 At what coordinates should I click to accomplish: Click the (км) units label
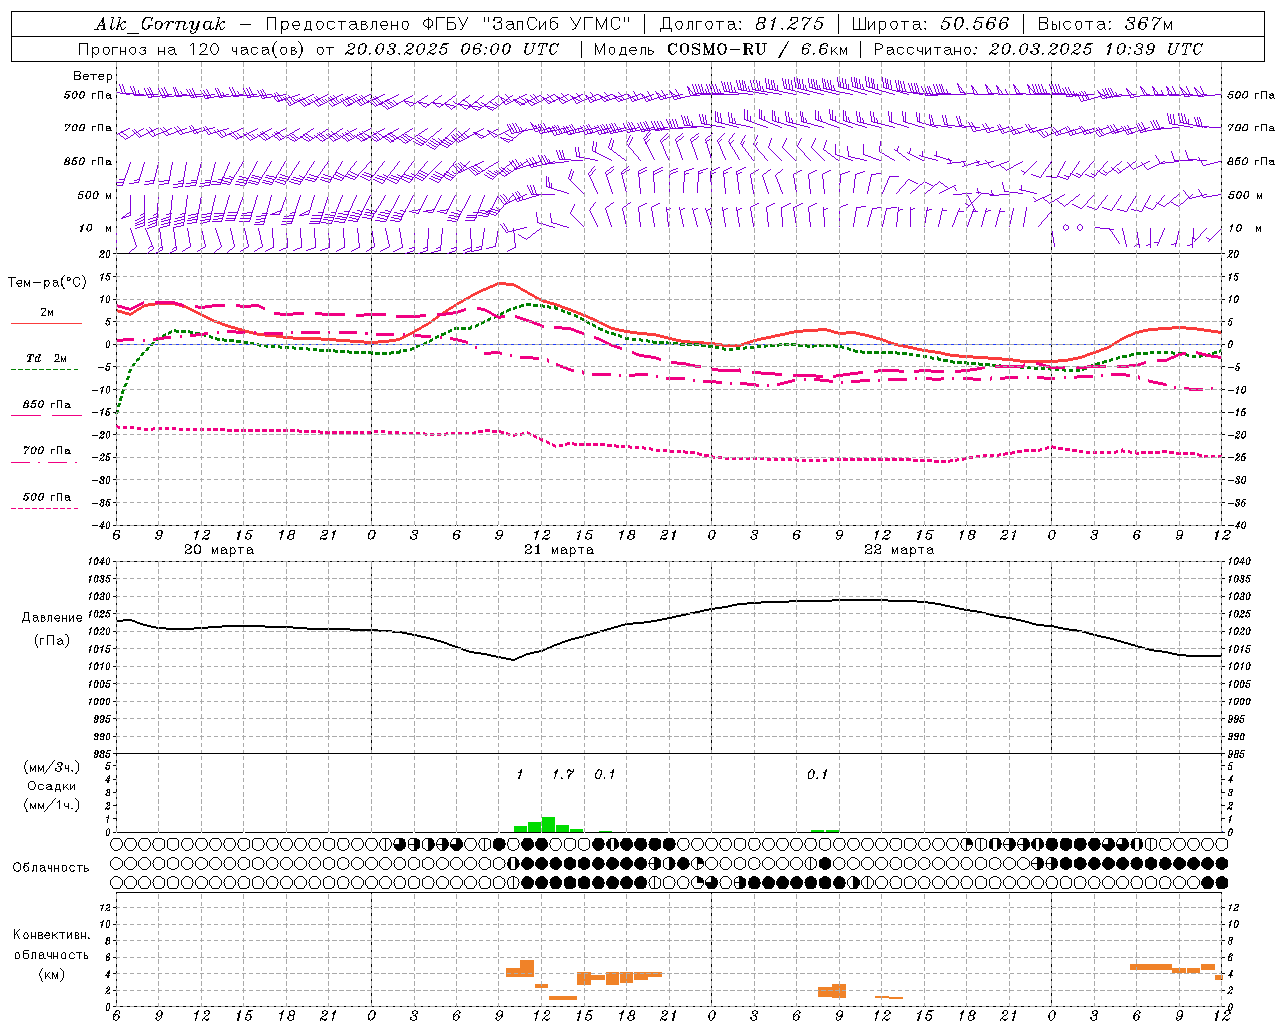pyautogui.click(x=51, y=974)
